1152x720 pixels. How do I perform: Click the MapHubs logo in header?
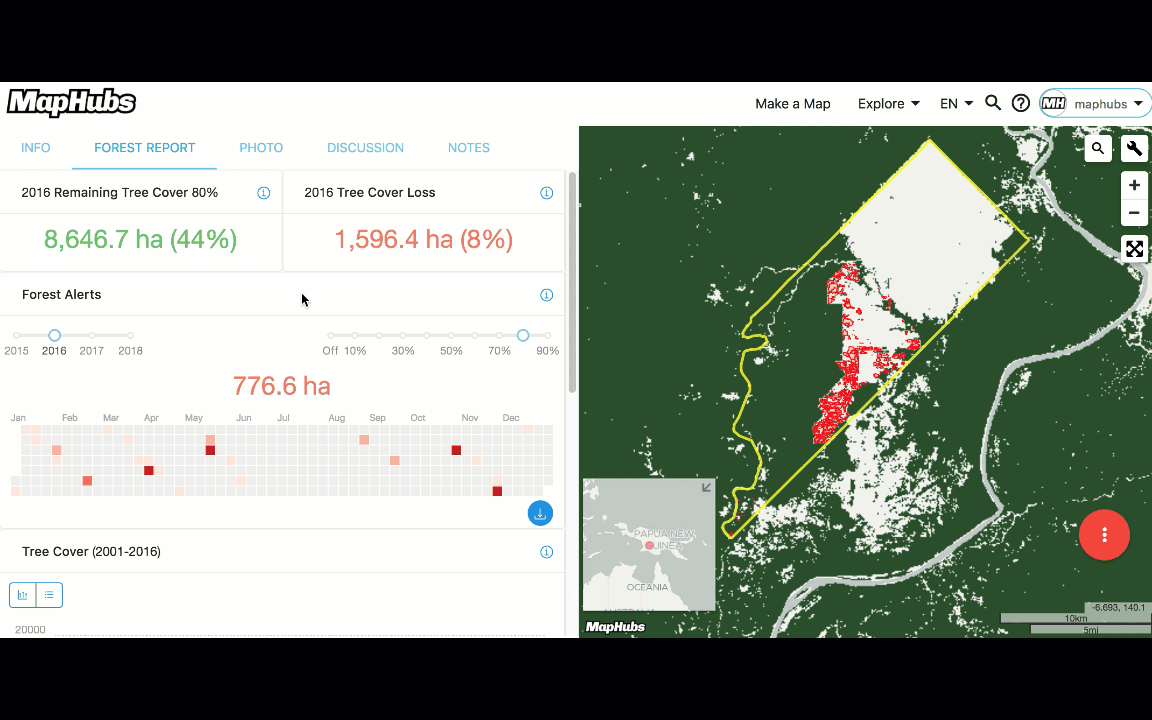pos(71,103)
